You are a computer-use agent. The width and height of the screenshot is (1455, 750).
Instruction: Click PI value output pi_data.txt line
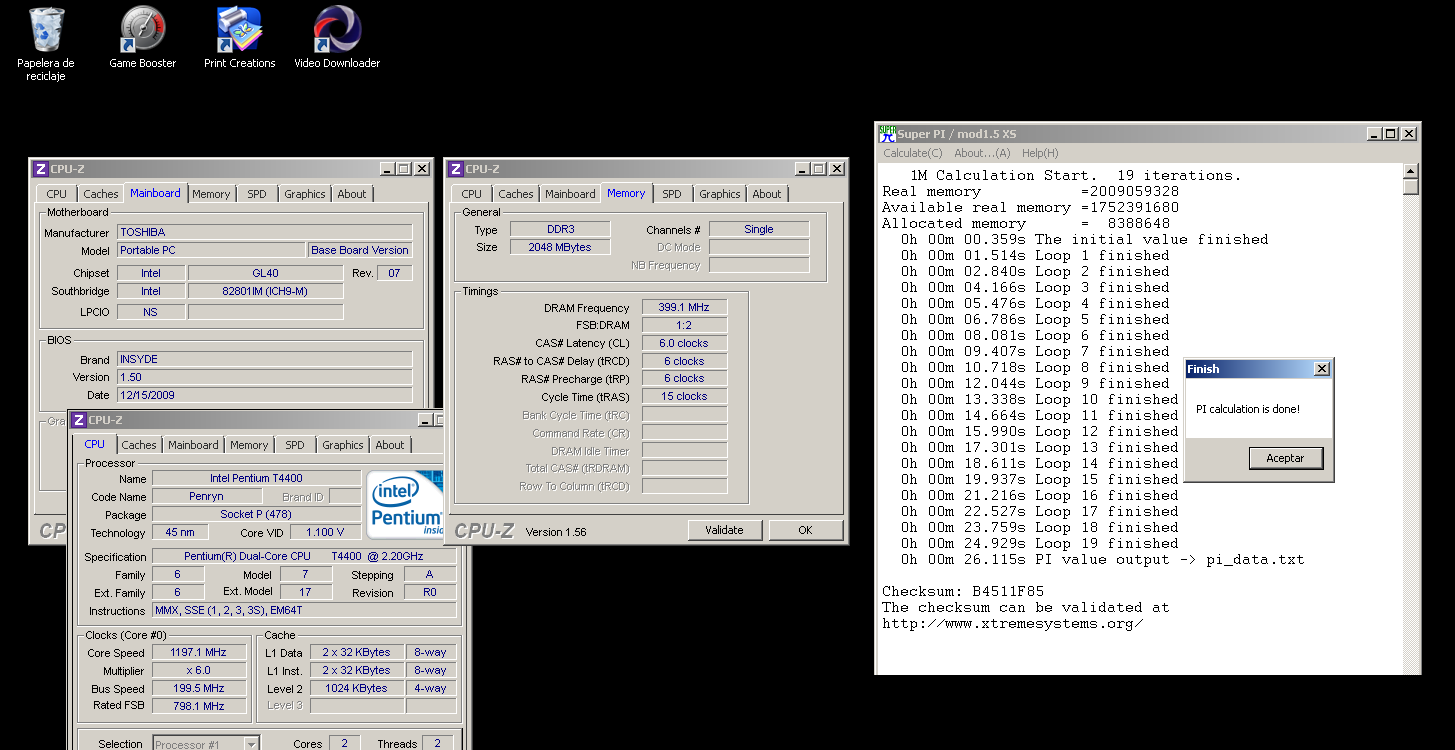[1102, 559]
